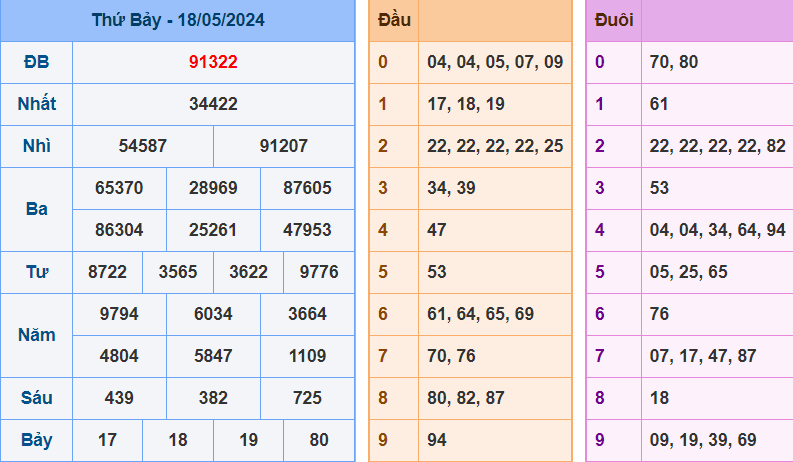Select fifth prize number 3664
793x462 pixels.
(x=307, y=314)
